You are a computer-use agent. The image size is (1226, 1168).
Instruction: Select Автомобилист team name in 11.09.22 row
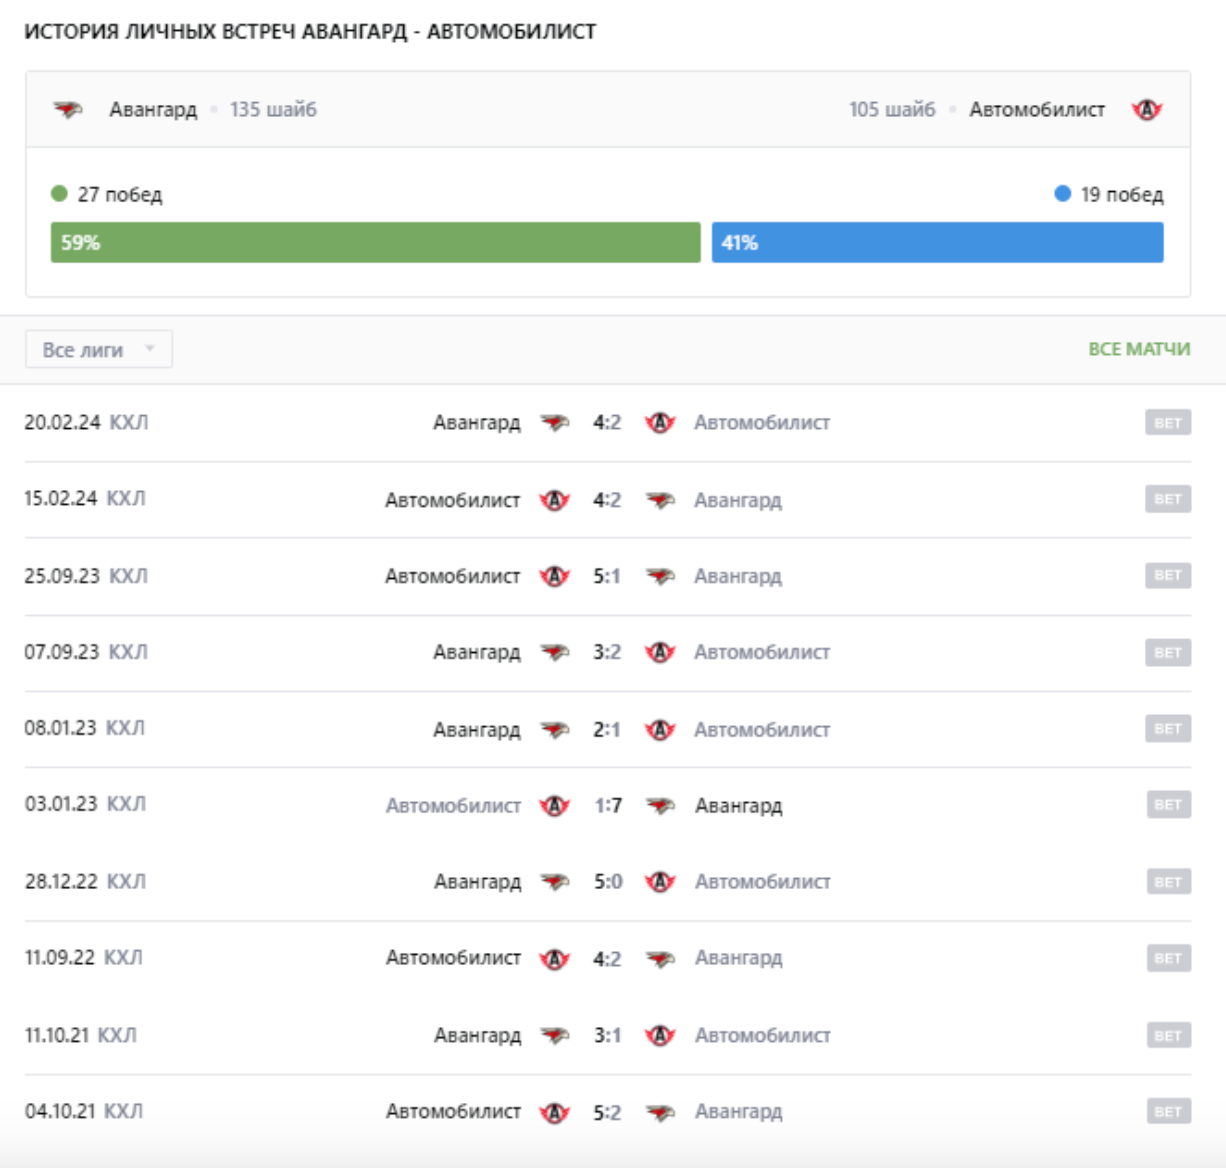pyautogui.click(x=453, y=958)
